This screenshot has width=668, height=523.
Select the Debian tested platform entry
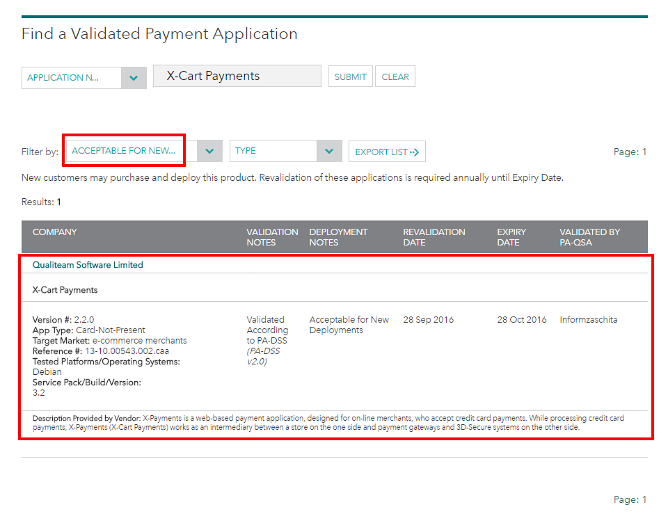click(47, 372)
